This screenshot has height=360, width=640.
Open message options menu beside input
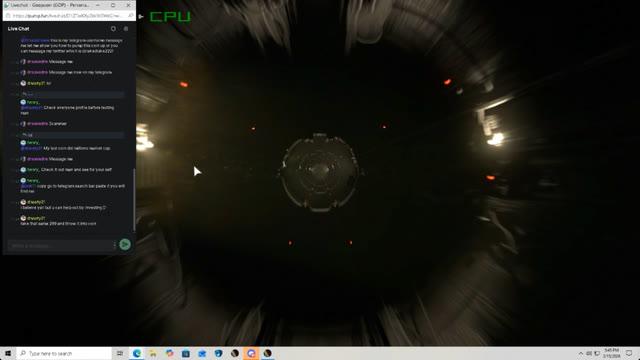tap(114, 245)
